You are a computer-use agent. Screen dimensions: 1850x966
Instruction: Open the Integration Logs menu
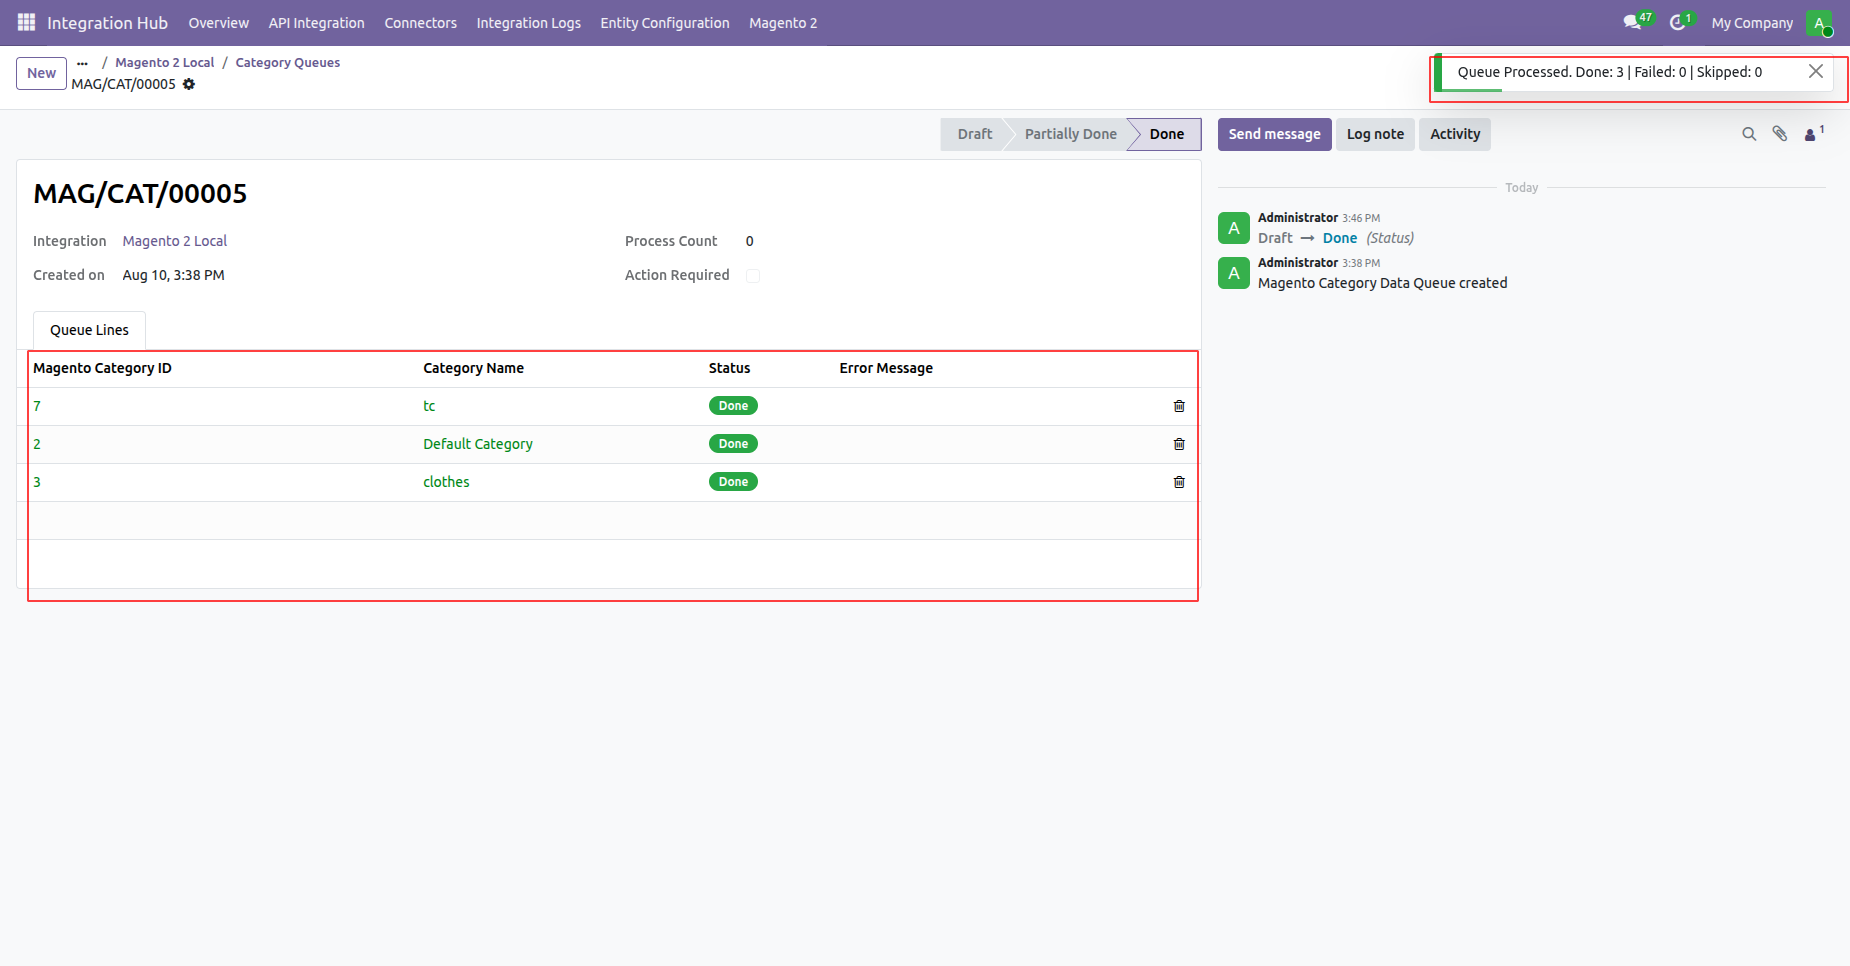tap(528, 23)
